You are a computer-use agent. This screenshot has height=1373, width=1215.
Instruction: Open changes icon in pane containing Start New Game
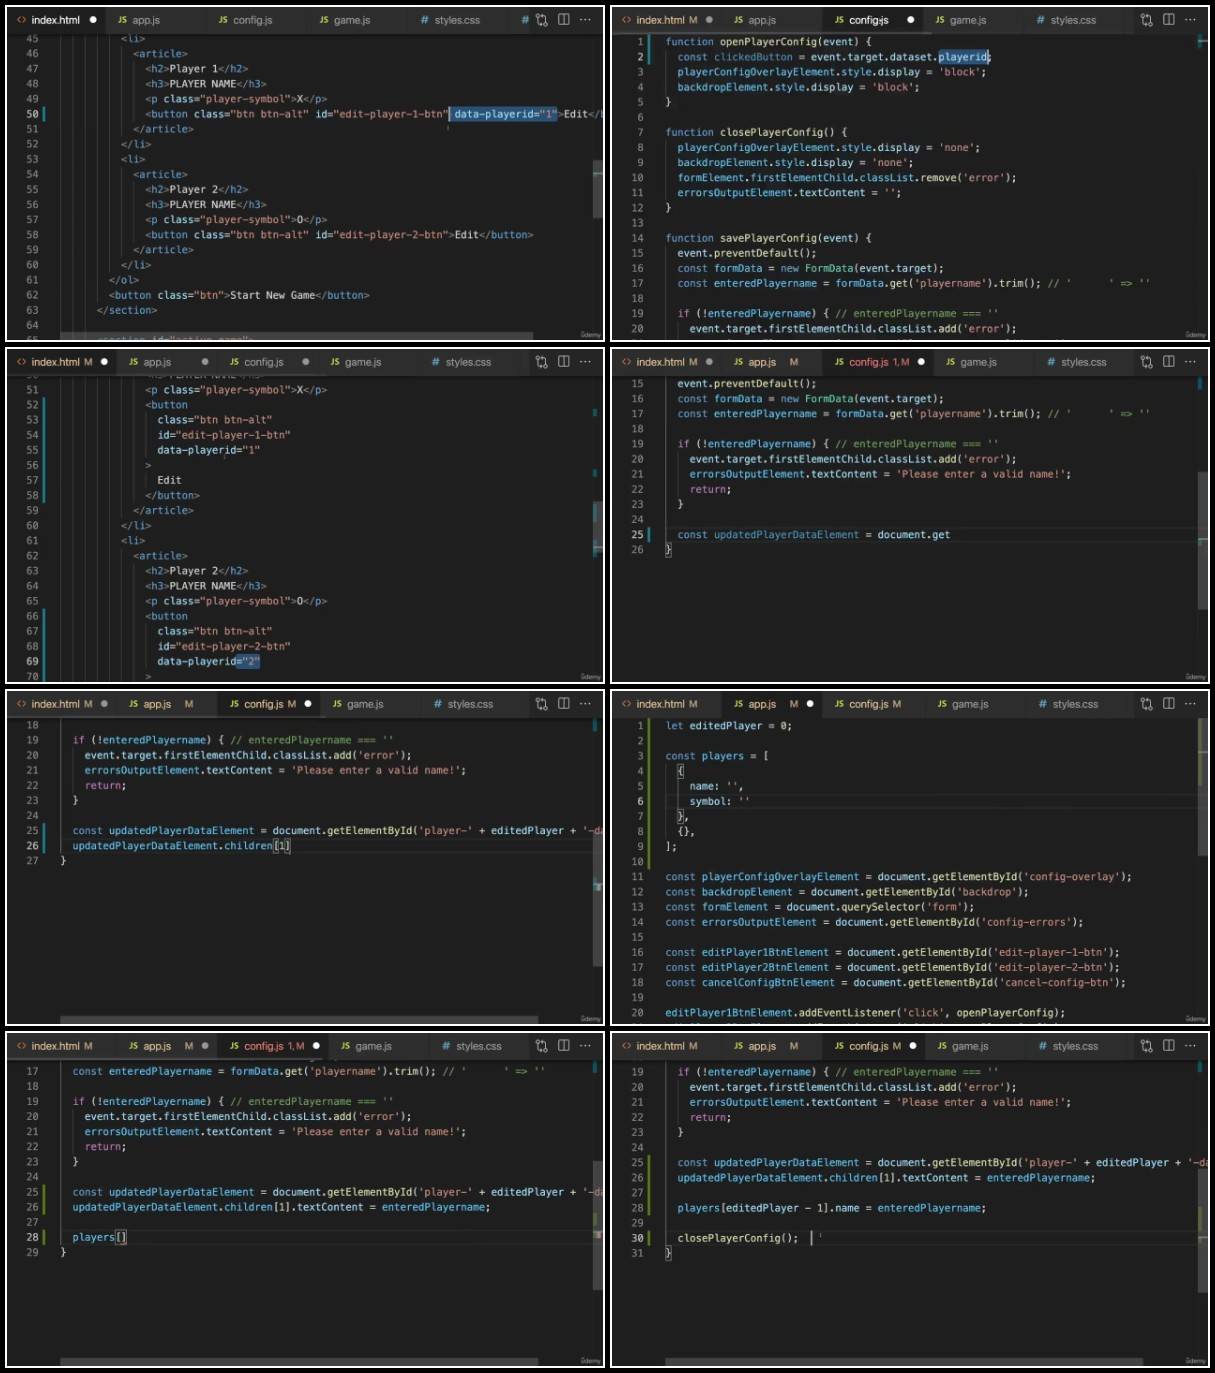541,20
